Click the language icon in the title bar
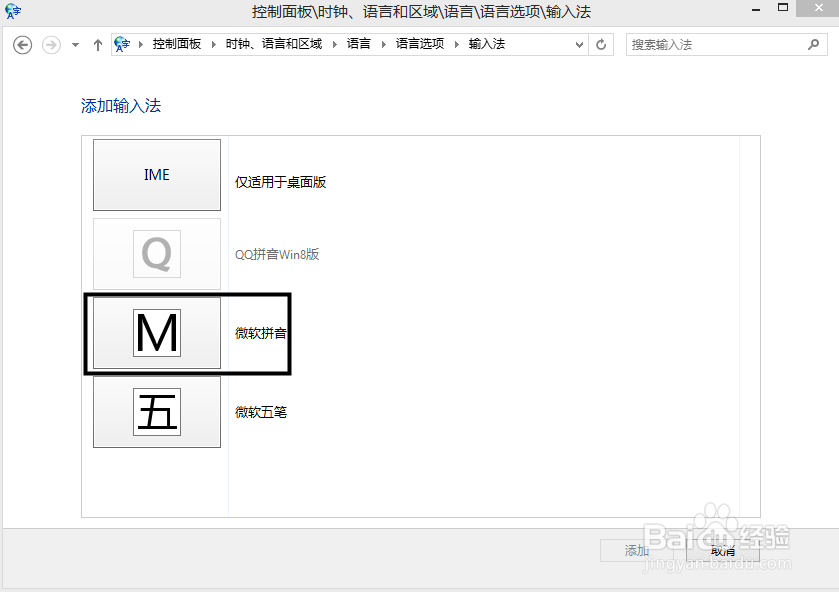The height and width of the screenshot is (592, 839). pos(12,10)
